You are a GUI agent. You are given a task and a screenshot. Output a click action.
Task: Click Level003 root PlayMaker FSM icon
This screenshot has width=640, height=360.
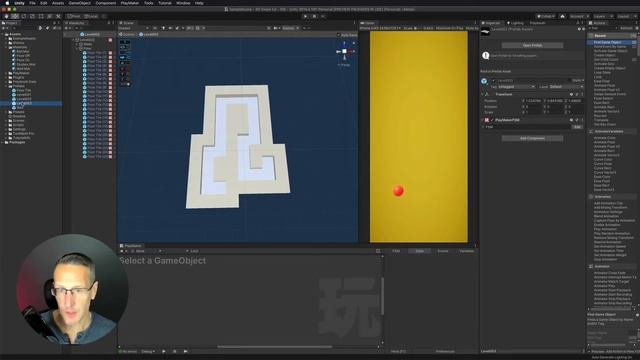click(x=110, y=40)
